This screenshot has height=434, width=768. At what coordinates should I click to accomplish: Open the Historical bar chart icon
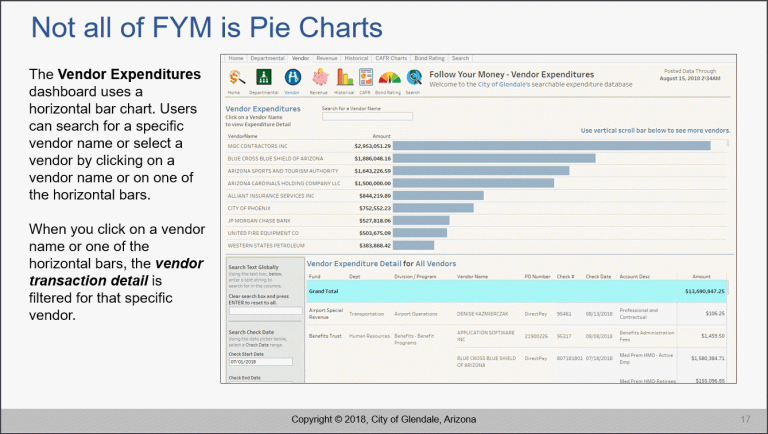tap(344, 78)
